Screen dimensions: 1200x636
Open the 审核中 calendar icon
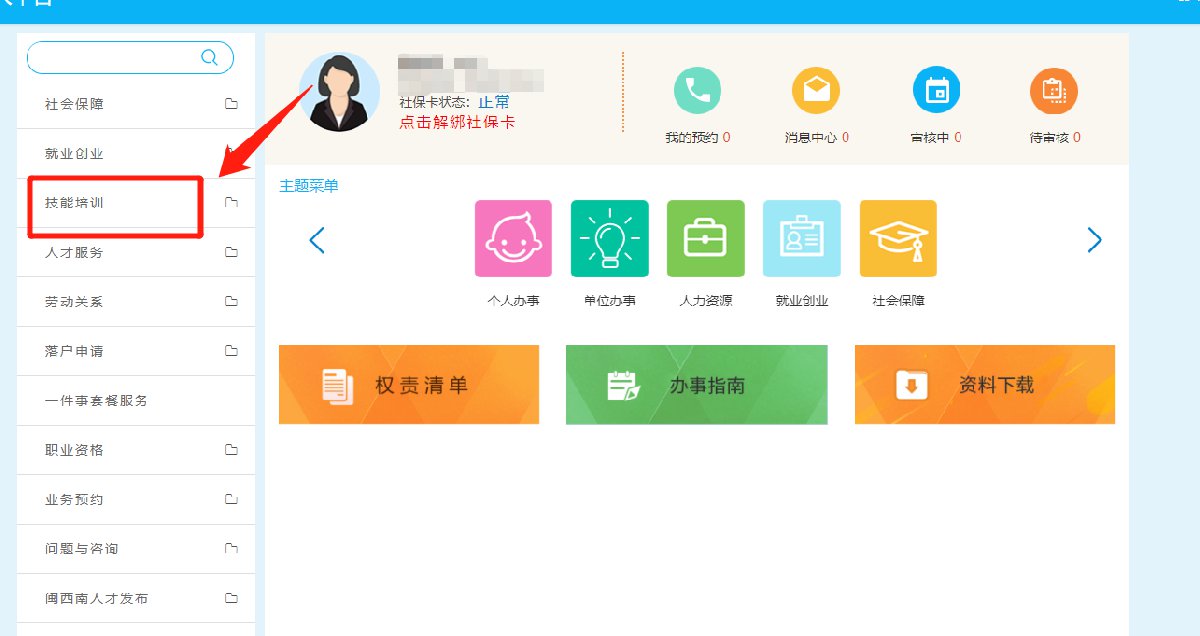(936, 90)
